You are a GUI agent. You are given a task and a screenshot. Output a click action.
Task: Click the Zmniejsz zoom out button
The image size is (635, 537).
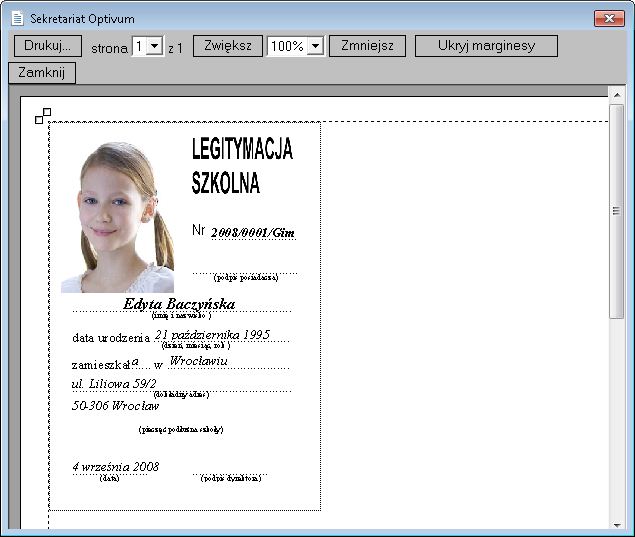(367, 46)
